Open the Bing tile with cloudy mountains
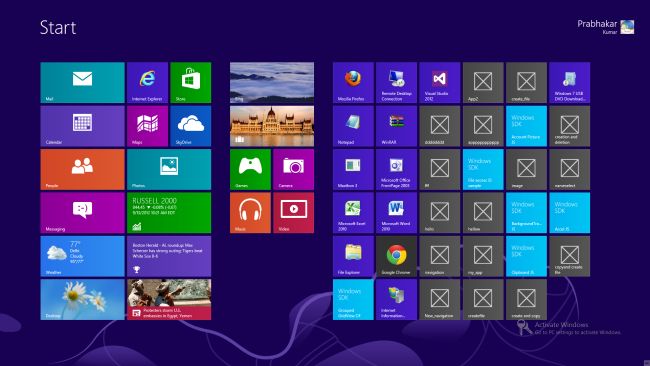This screenshot has width=650, height=366. (x=272, y=82)
